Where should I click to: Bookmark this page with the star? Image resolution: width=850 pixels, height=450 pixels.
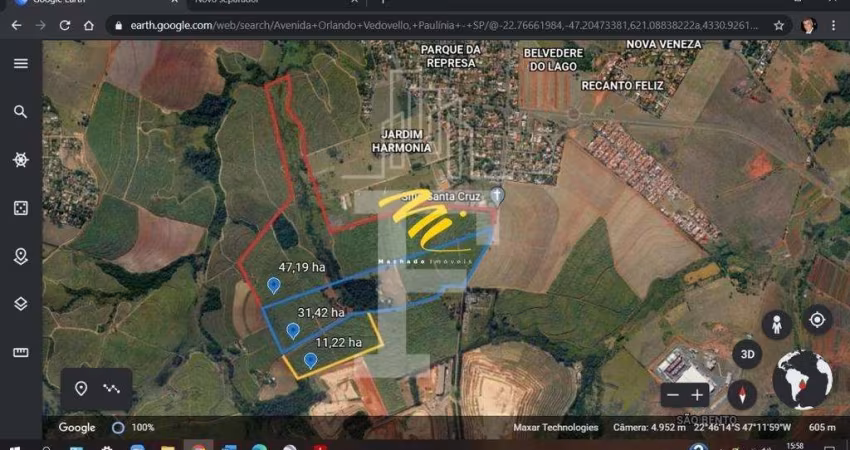tap(779, 25)
